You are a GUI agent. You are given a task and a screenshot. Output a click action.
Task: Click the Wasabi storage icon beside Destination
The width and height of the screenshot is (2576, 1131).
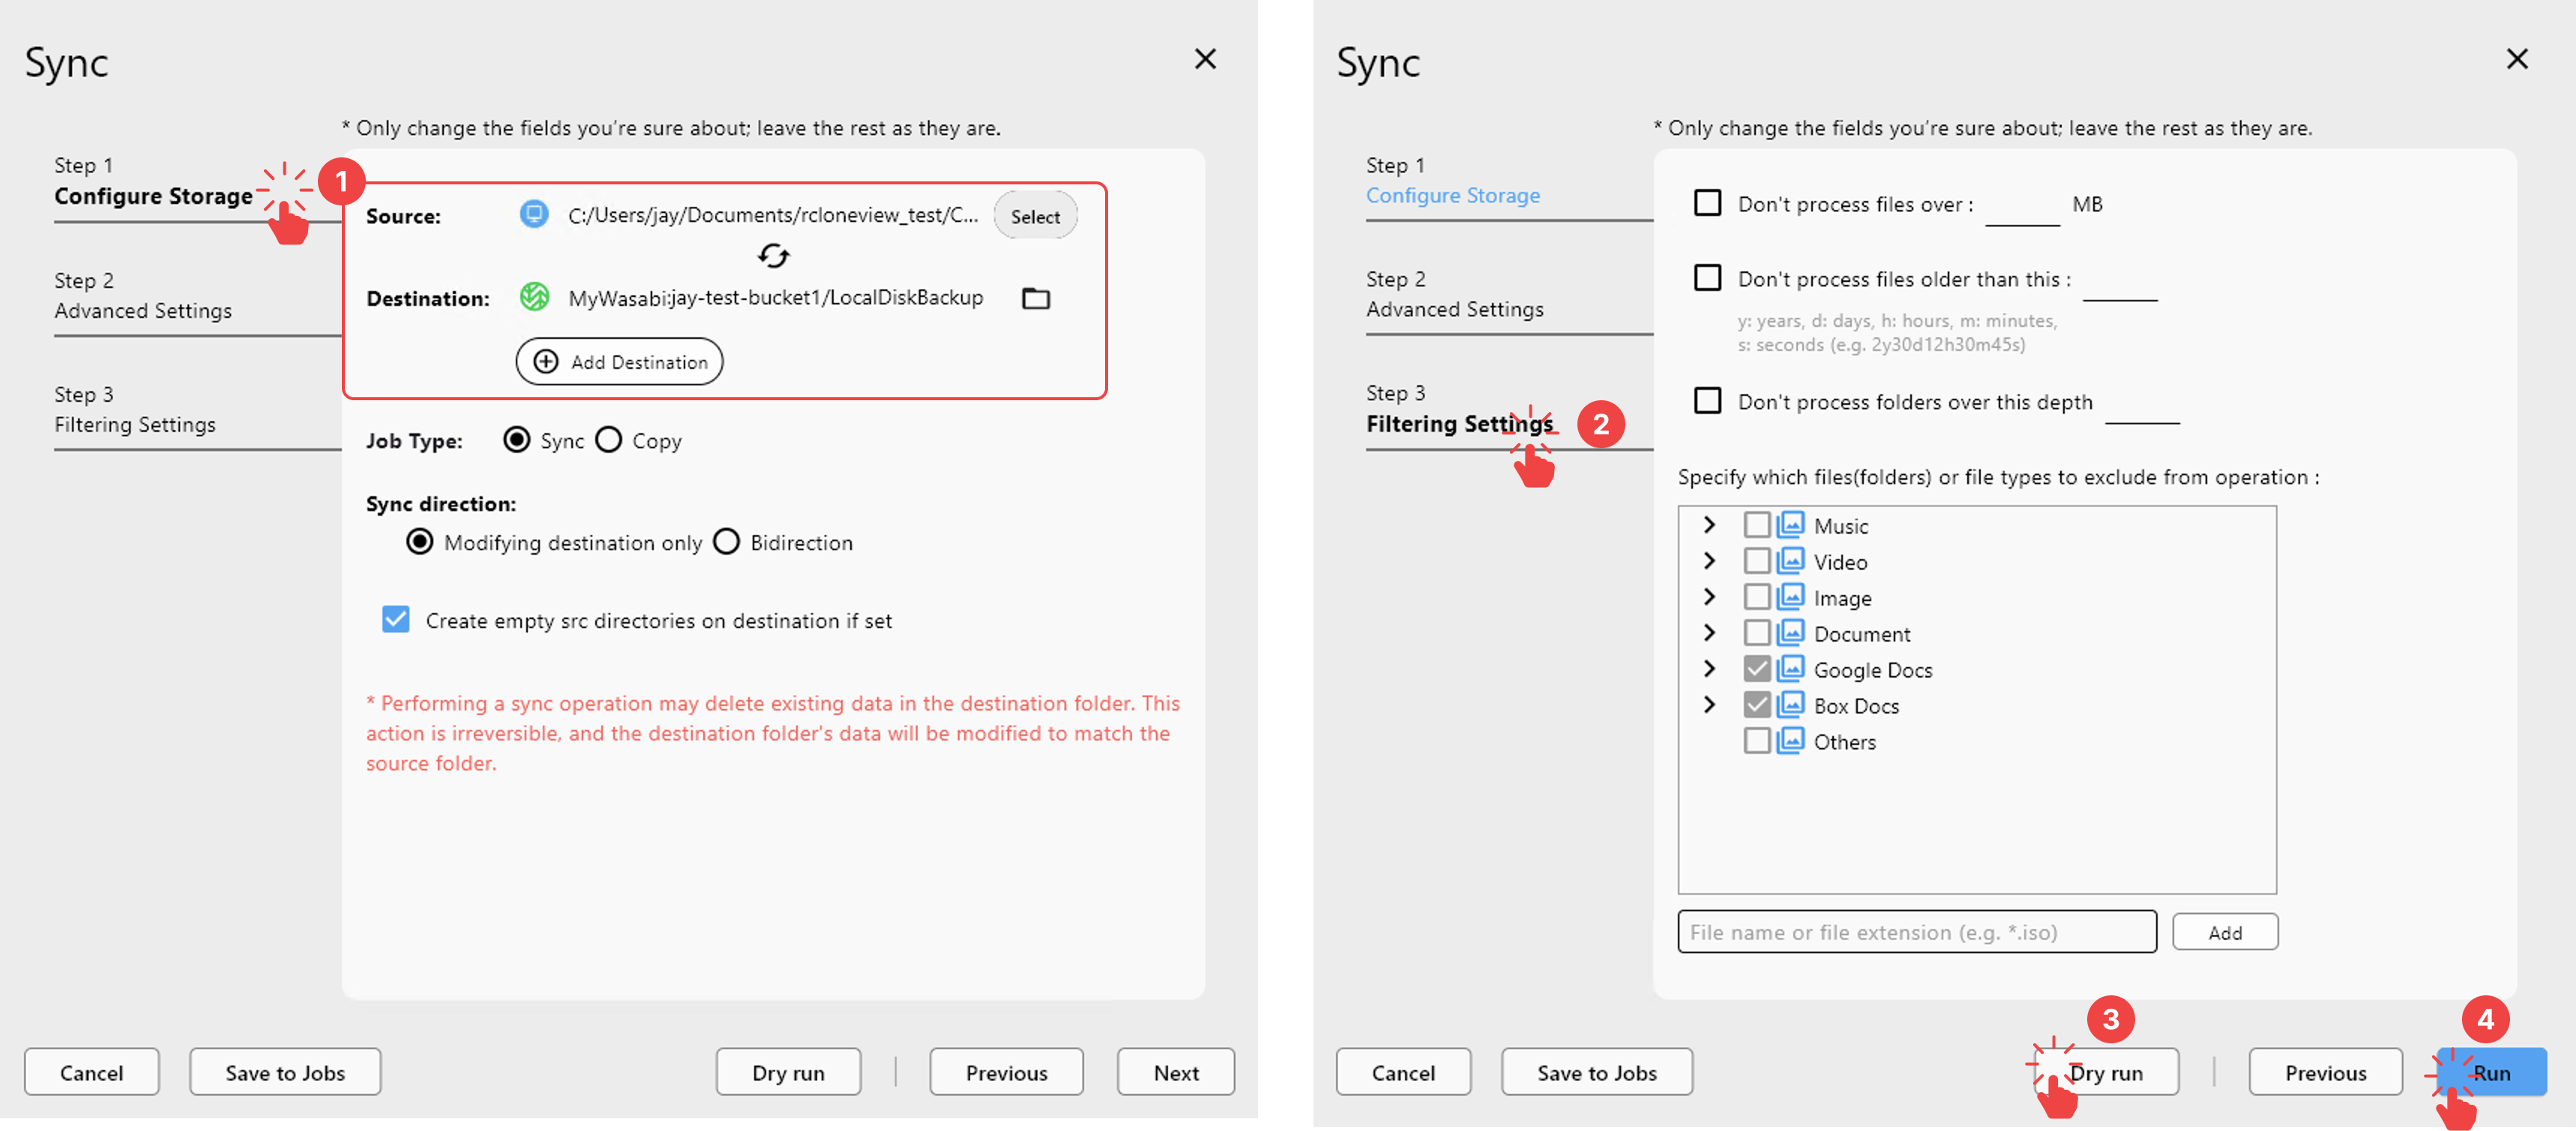(x=535, y=297)
